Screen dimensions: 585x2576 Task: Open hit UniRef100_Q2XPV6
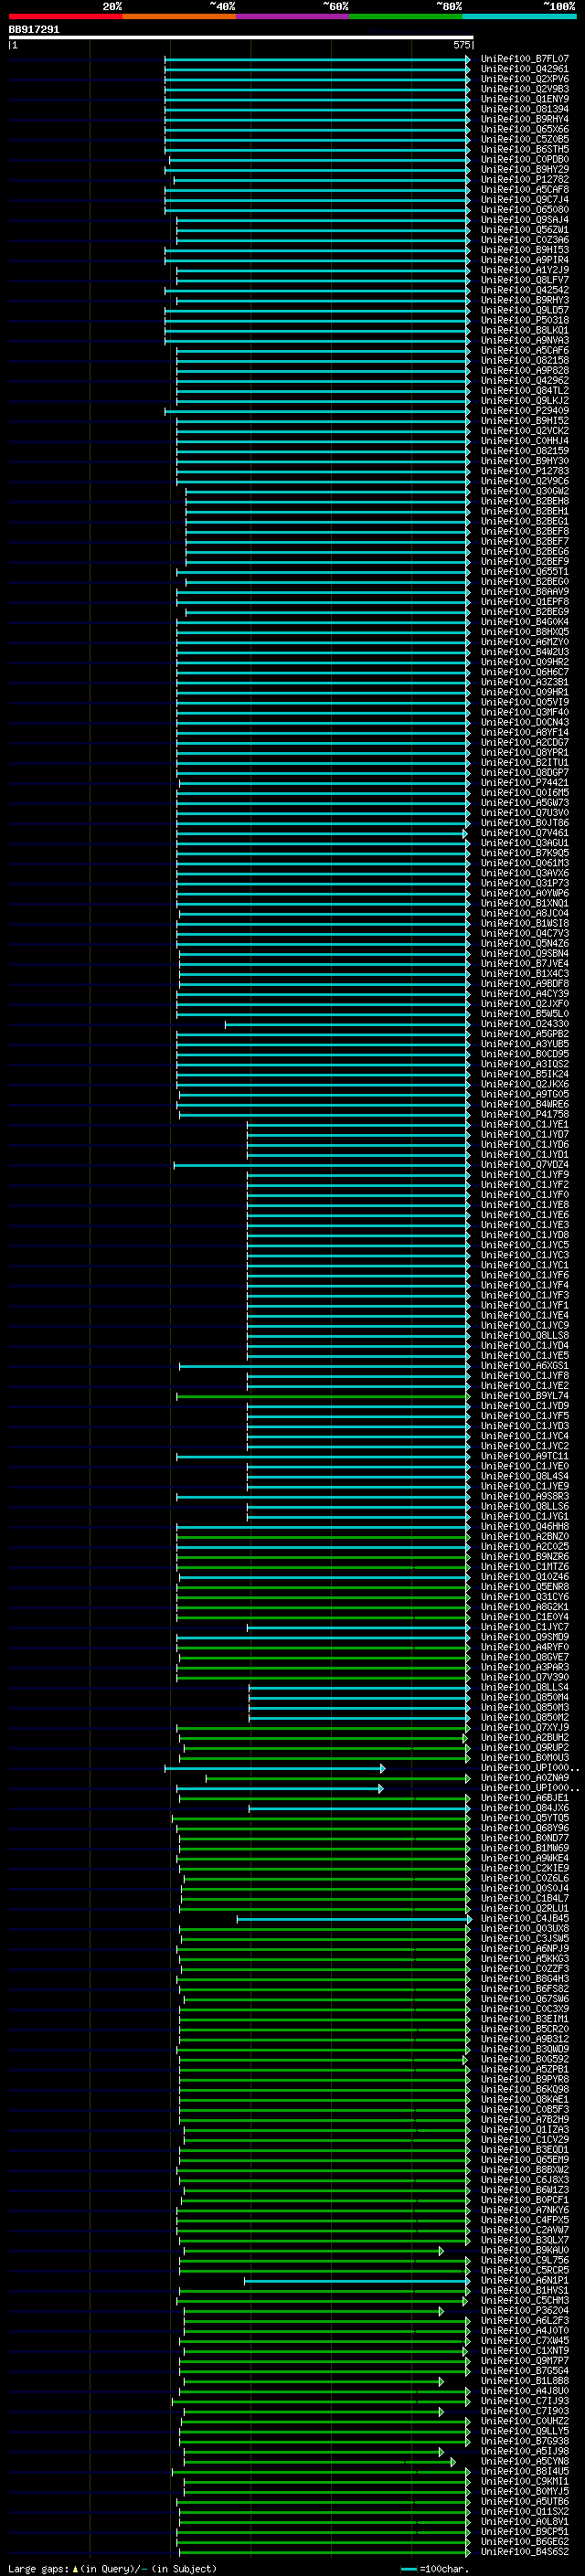(x=525, y=79)
